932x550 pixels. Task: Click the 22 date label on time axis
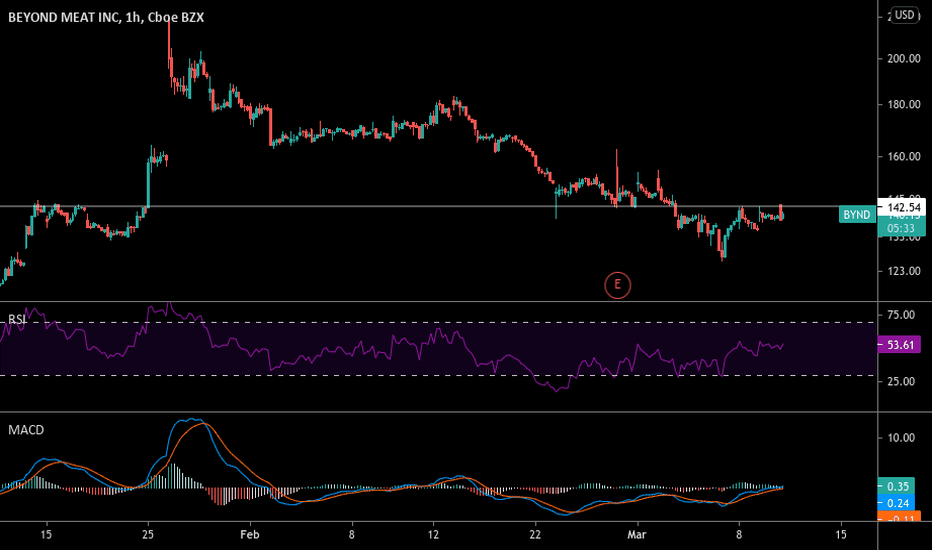(x=535, y=535)
